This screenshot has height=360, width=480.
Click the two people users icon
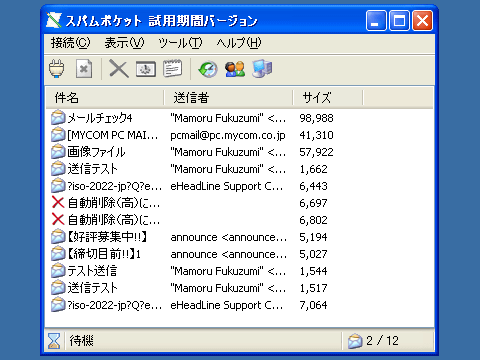pyautogui.click(x=235, y=69)
